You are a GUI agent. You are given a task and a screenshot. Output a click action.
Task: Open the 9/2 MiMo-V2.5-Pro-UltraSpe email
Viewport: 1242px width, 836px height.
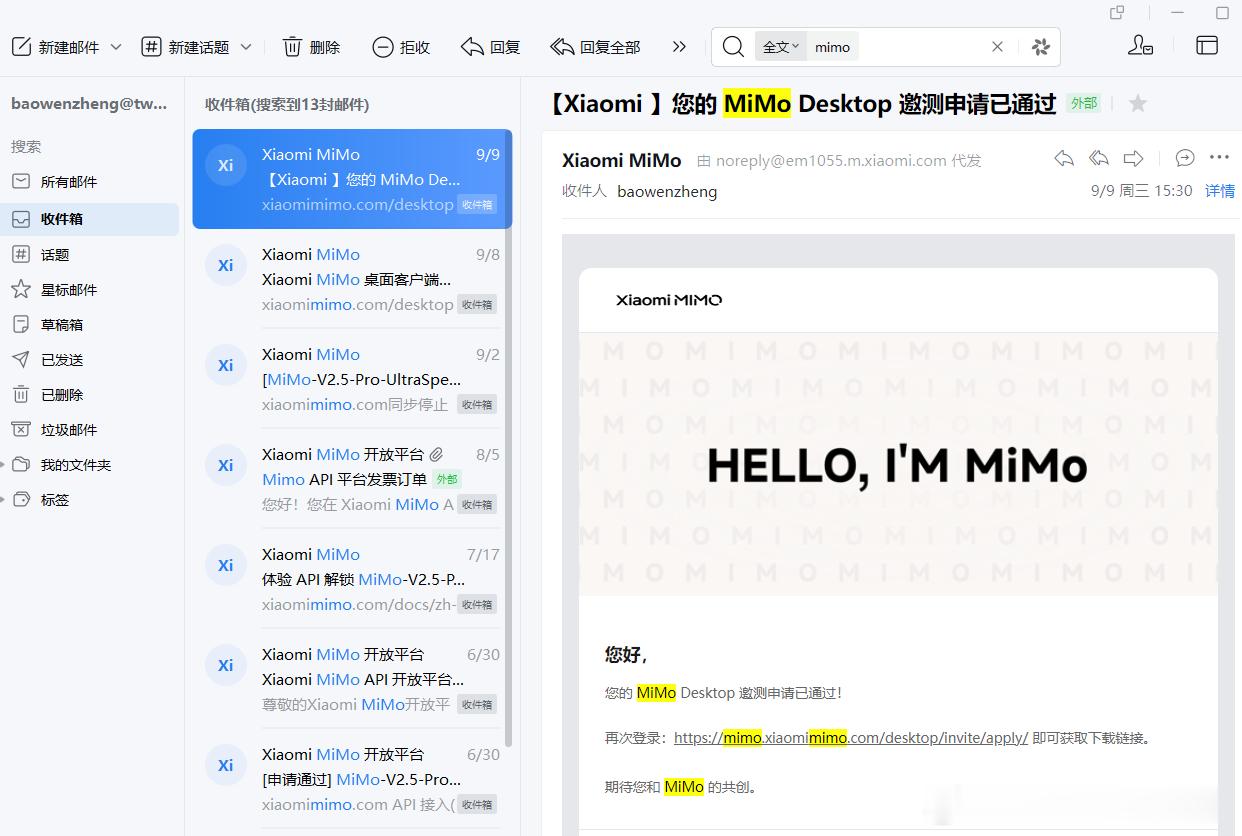pyautogui.click(x=352, y=379)
